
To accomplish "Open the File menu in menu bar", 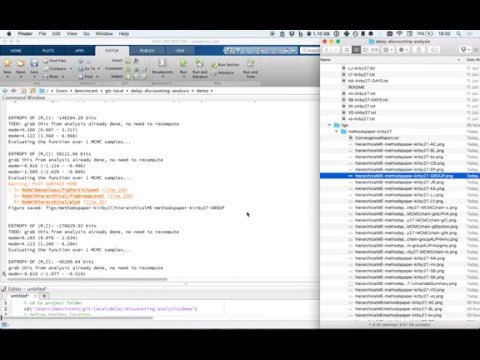I will coord(42,34).
